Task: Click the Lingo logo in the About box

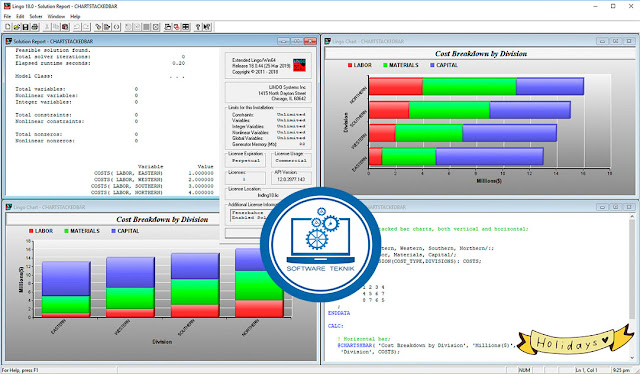Action: click(x=299, y=65)
